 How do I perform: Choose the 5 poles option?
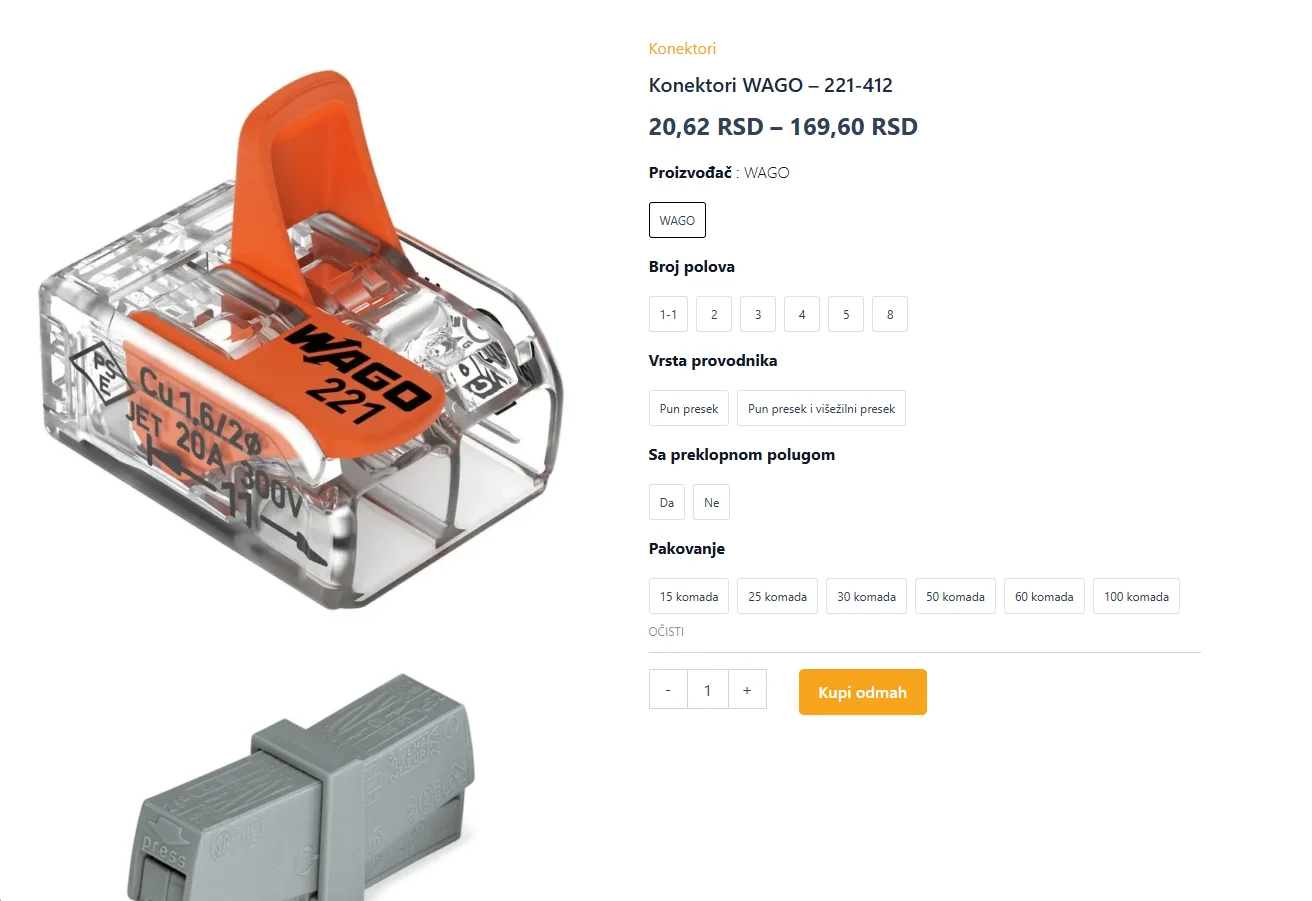point(846,314)
